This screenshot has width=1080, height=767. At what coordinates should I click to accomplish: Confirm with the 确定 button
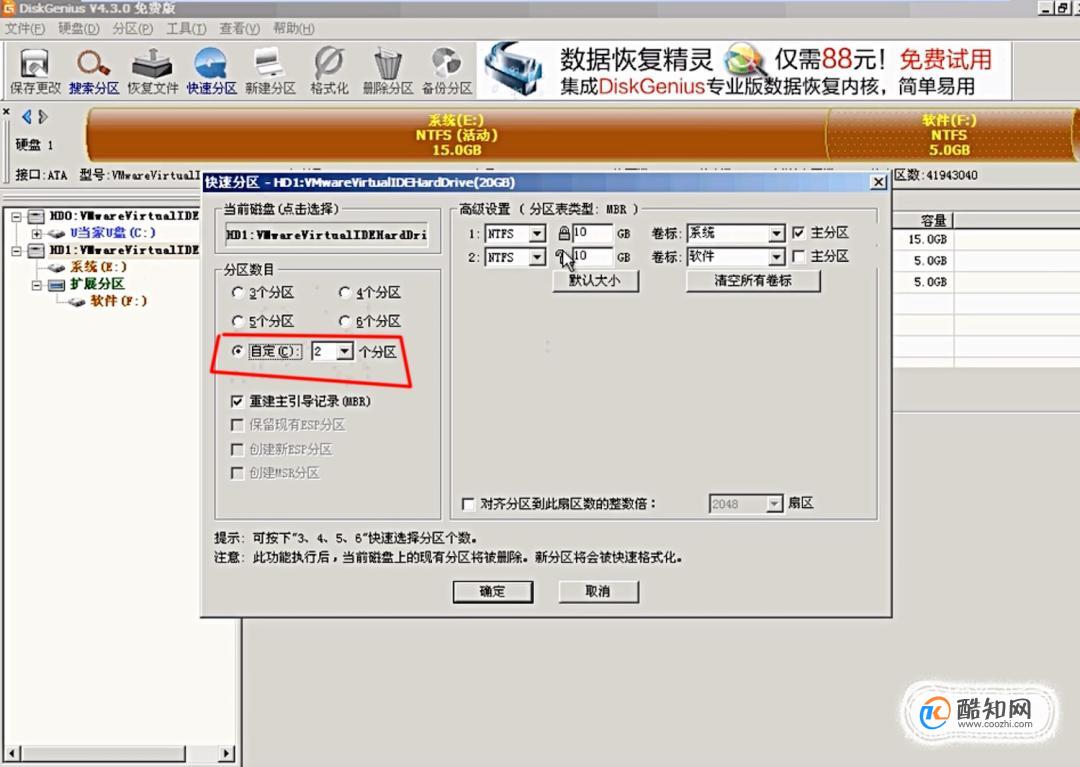492,591
